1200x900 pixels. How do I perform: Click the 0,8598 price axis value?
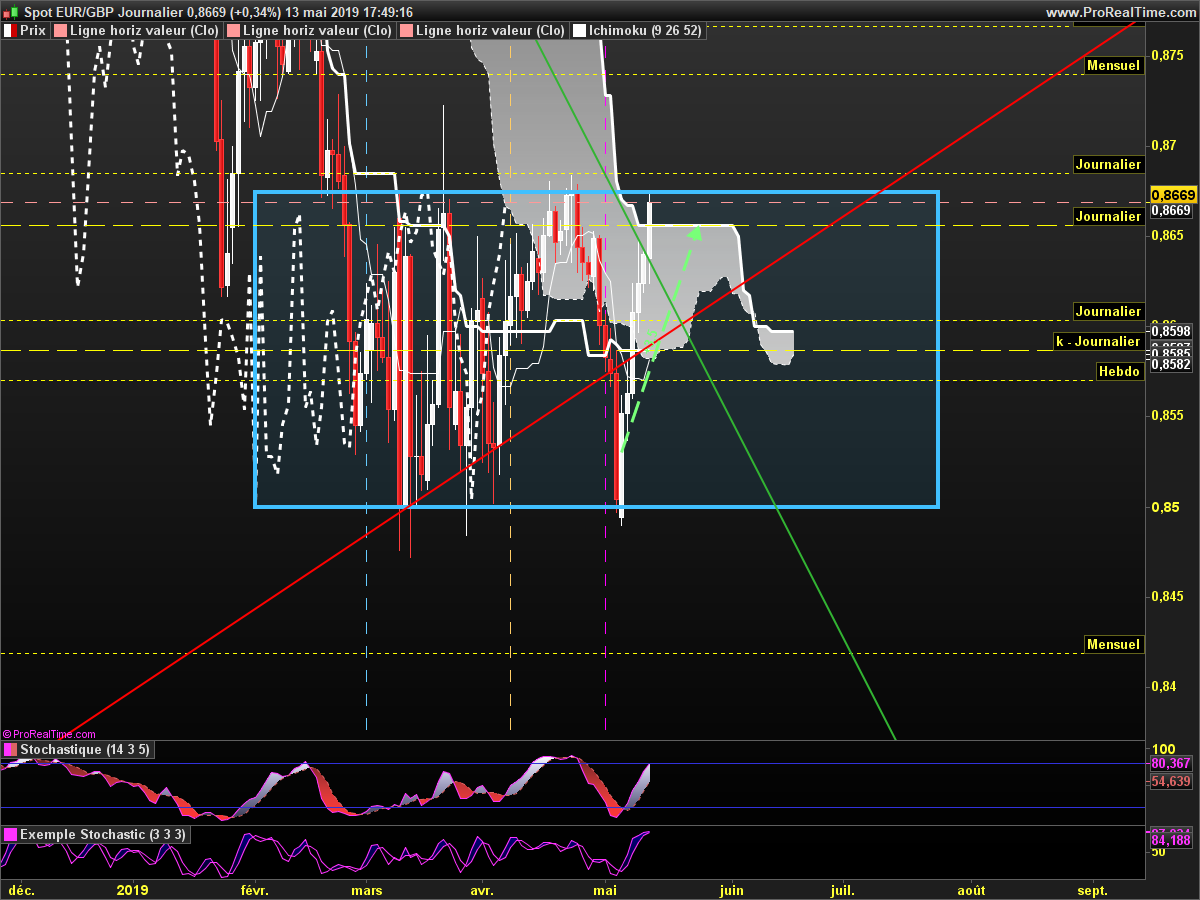click(1170, 330)
